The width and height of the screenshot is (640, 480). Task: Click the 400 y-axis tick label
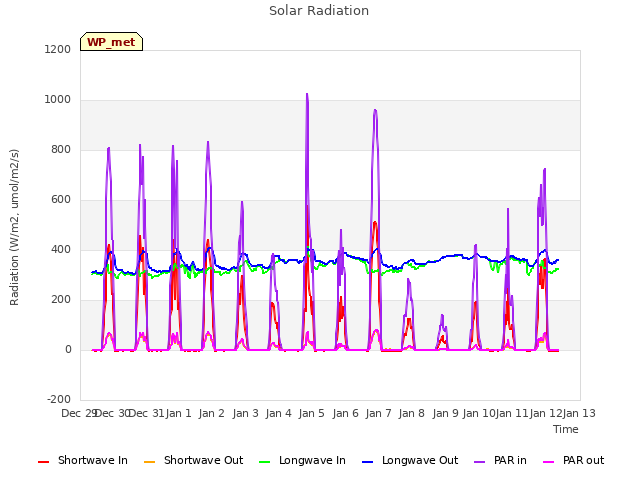[61, 249]
